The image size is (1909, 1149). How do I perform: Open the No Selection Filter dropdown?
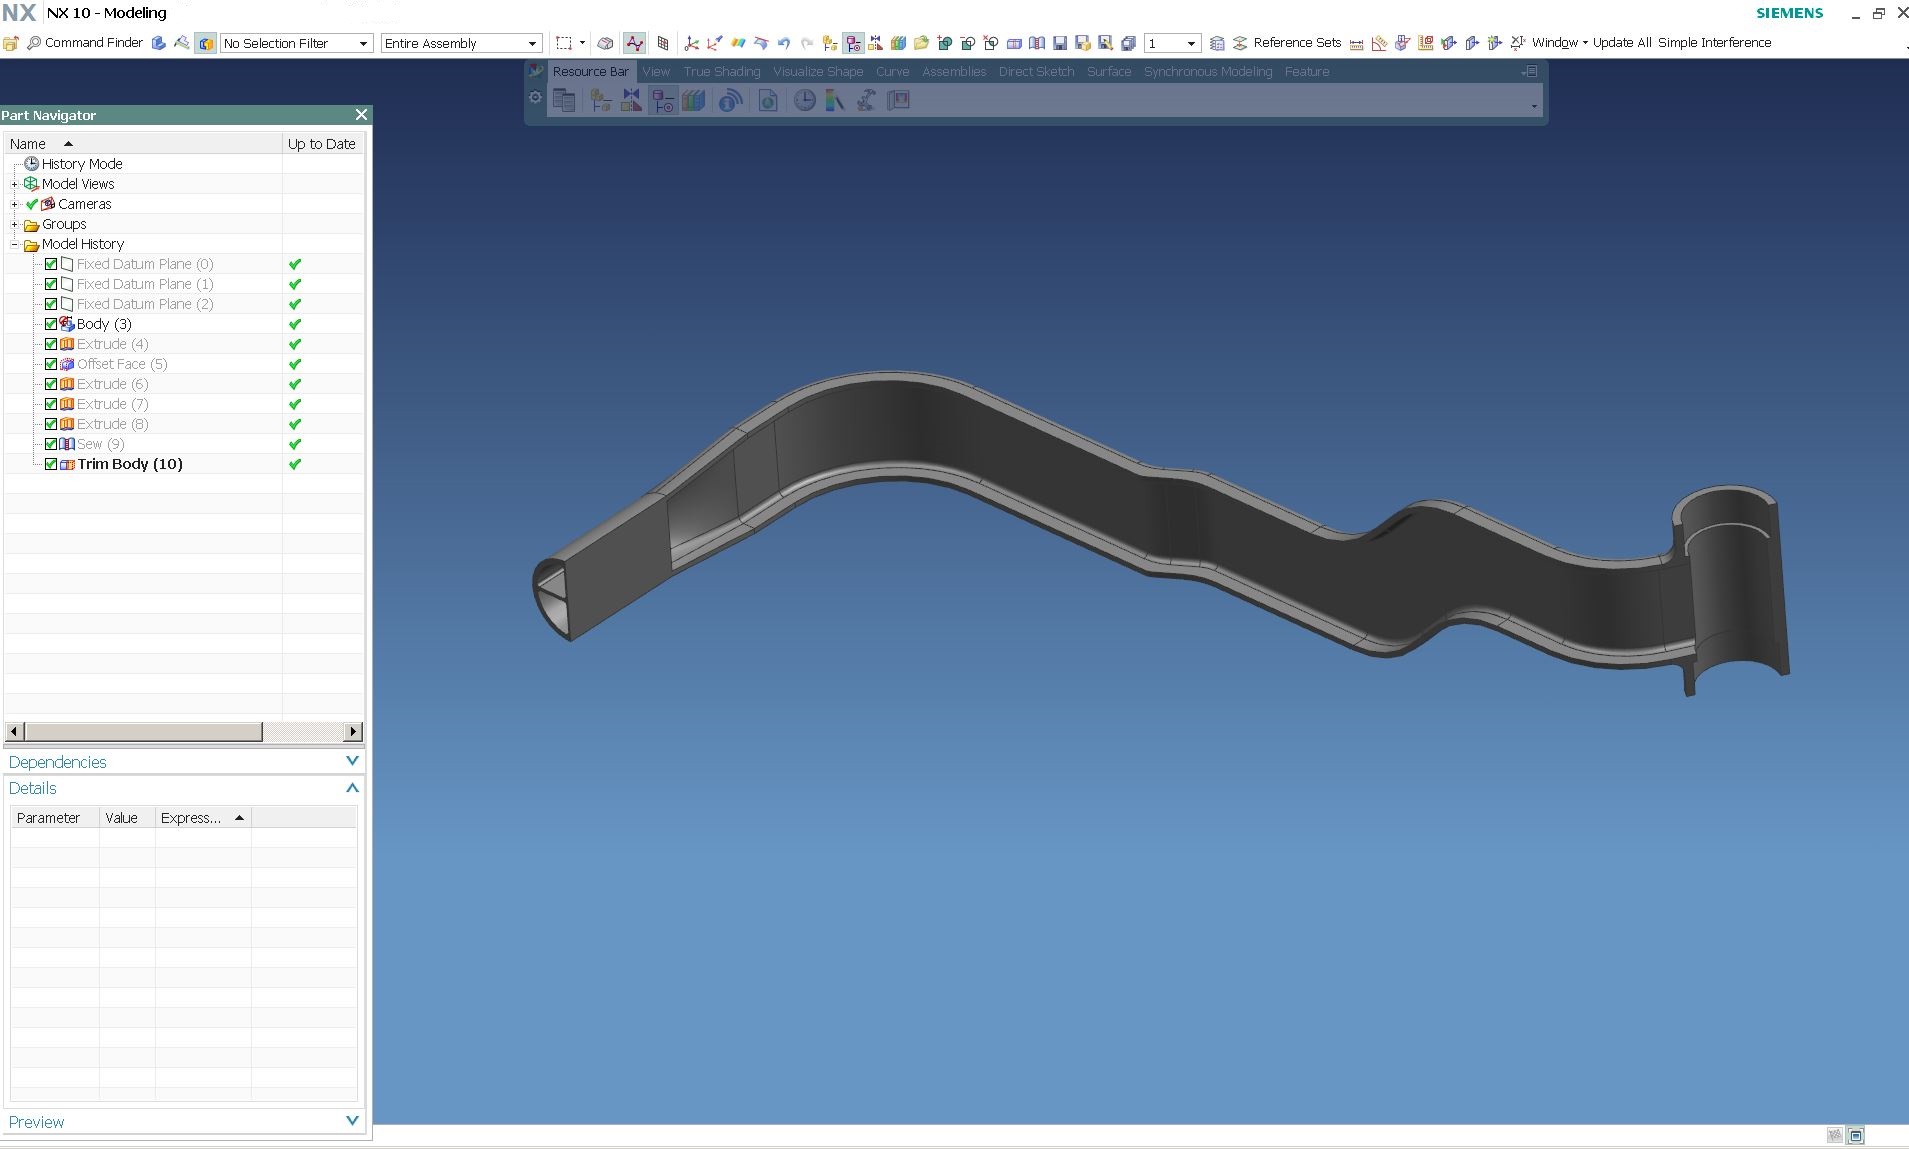[x=296, y=43]
